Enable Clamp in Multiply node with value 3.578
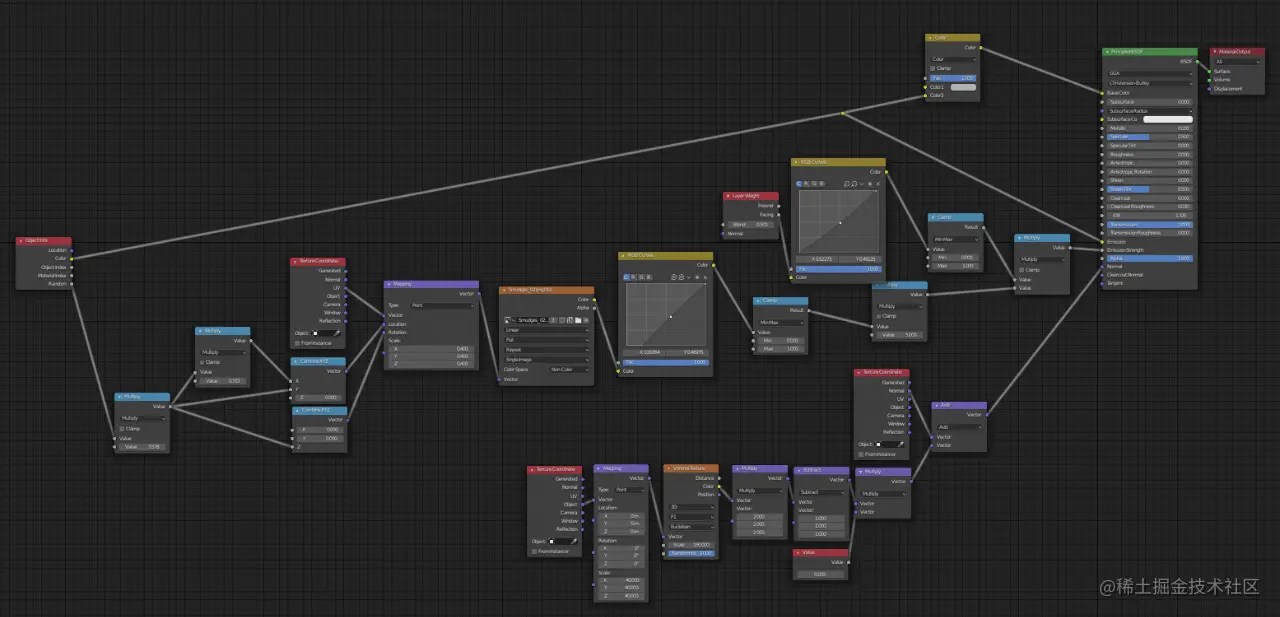Viewport: 1280px width, 617px height. (x=121, y=428)
